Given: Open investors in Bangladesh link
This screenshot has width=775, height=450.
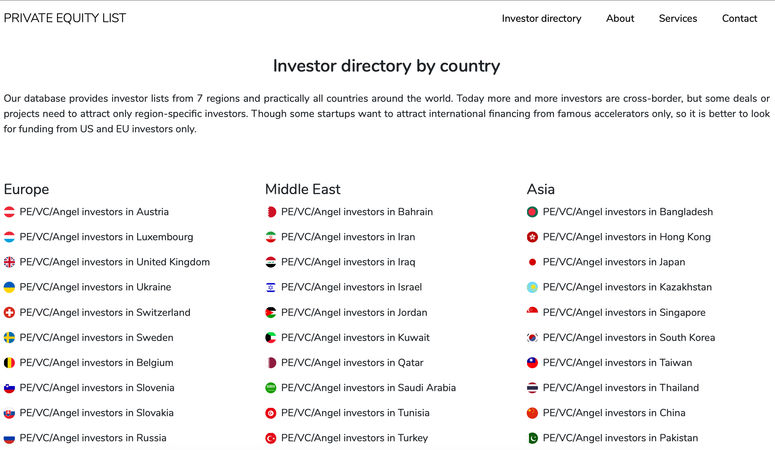Looking at the screenshot, I should coord(628,212).
